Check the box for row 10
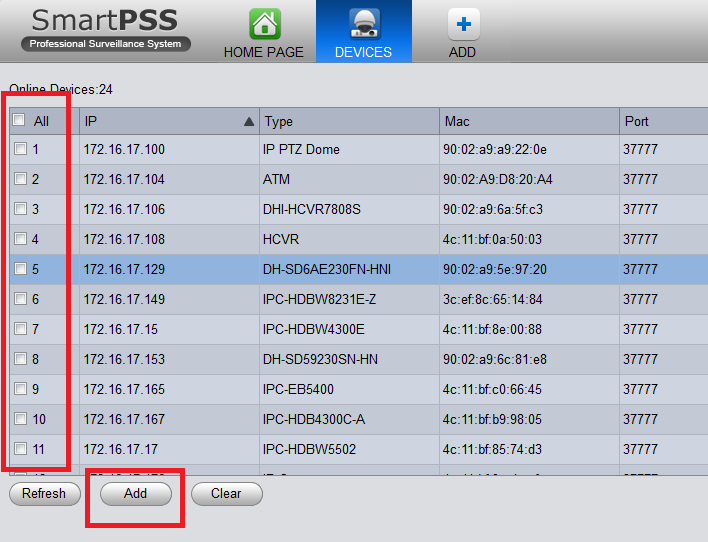Screen dimensions: 708x542 point(20,418)
